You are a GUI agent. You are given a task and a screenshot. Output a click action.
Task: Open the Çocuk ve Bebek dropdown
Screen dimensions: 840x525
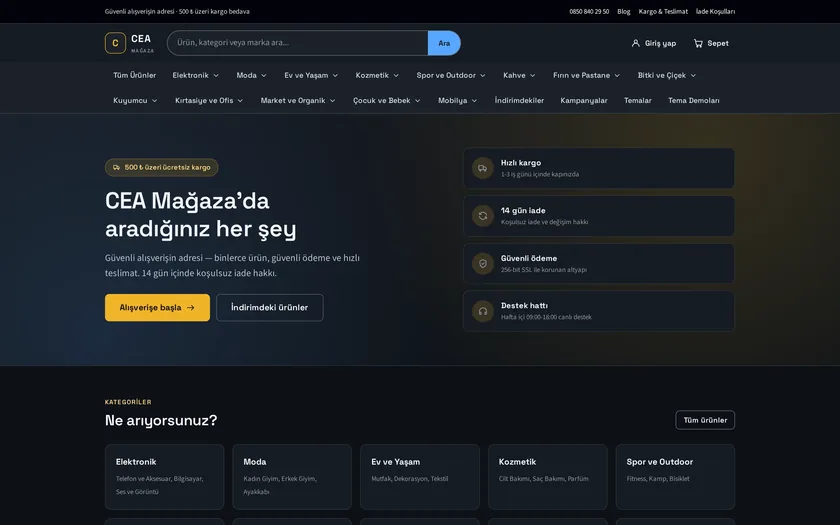tap(386, 101)
